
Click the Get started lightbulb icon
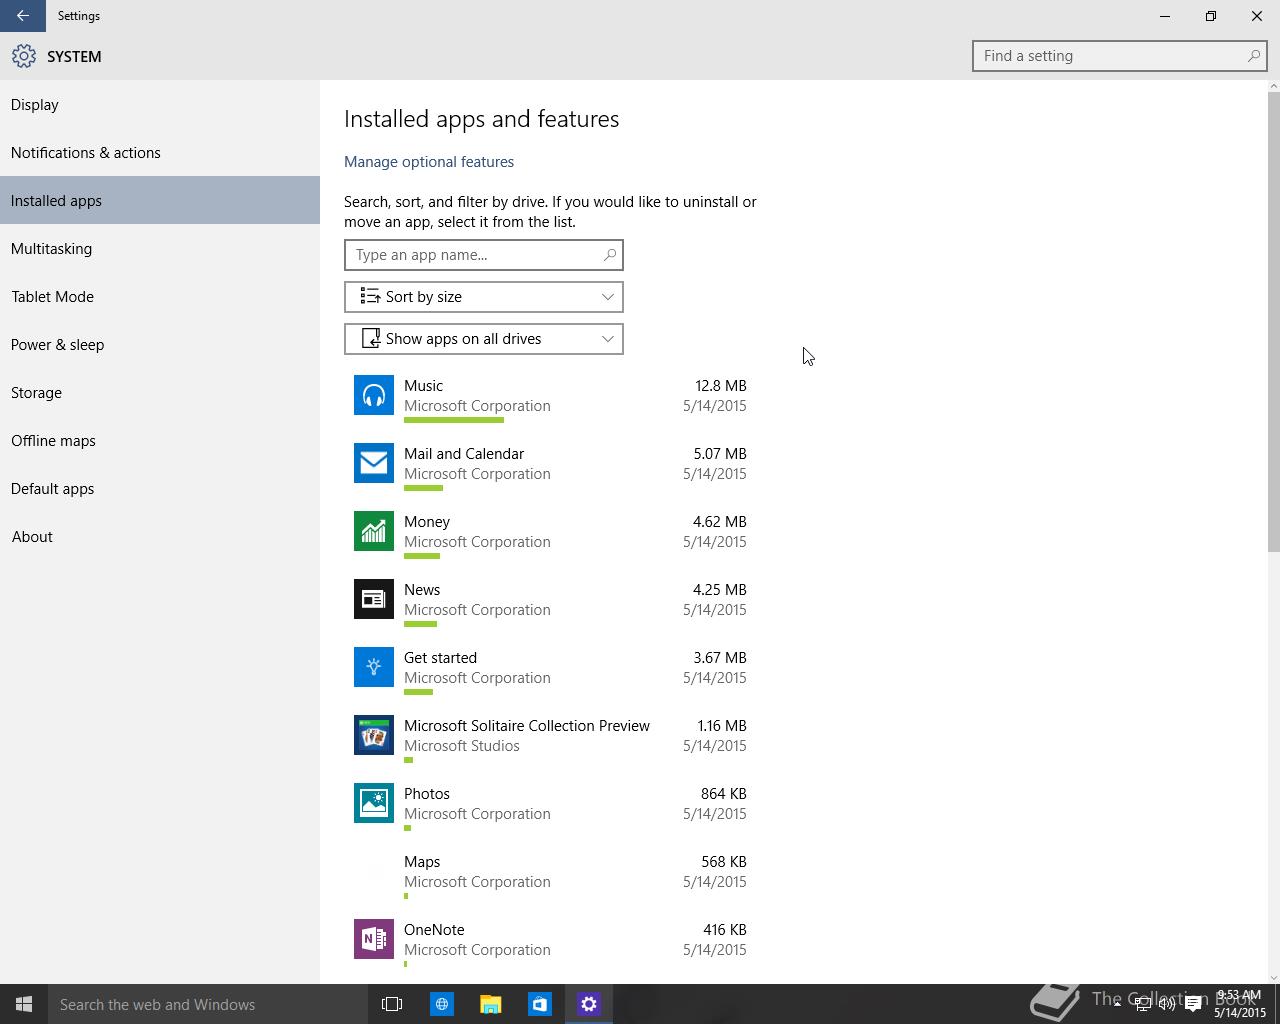374,667
